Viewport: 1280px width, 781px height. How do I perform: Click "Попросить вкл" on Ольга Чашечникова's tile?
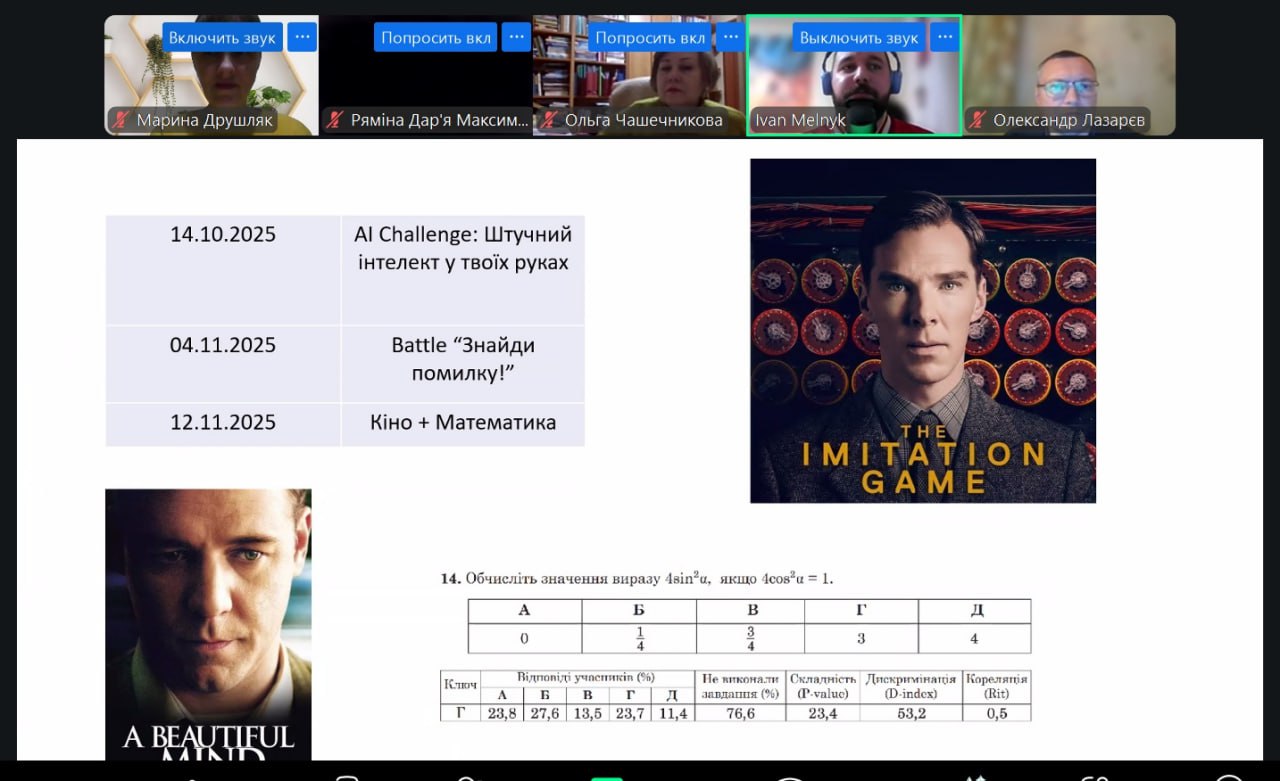pos(650,38)
